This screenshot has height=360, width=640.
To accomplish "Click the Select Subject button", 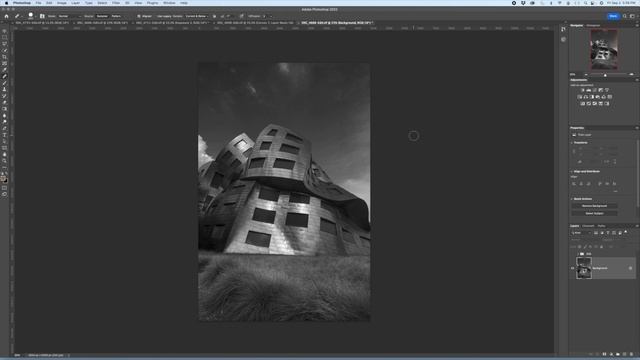I will [x=594, y=213].
